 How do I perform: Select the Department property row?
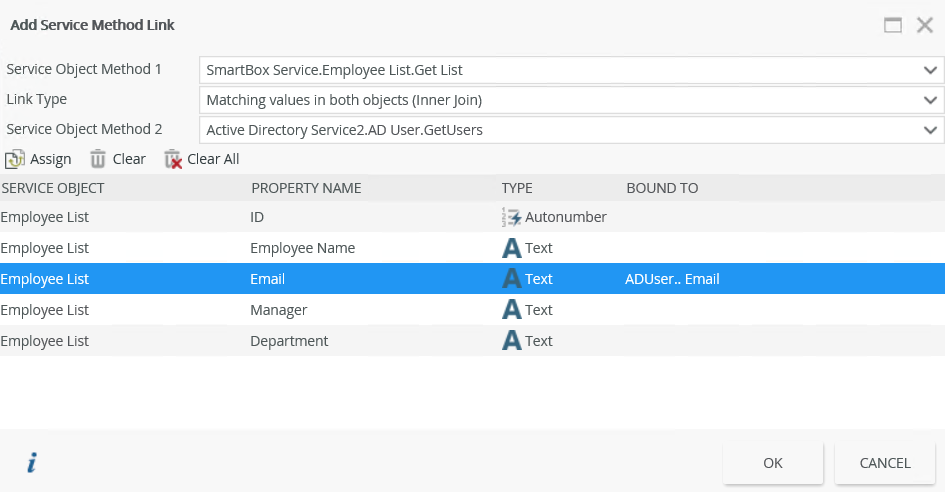289,341
